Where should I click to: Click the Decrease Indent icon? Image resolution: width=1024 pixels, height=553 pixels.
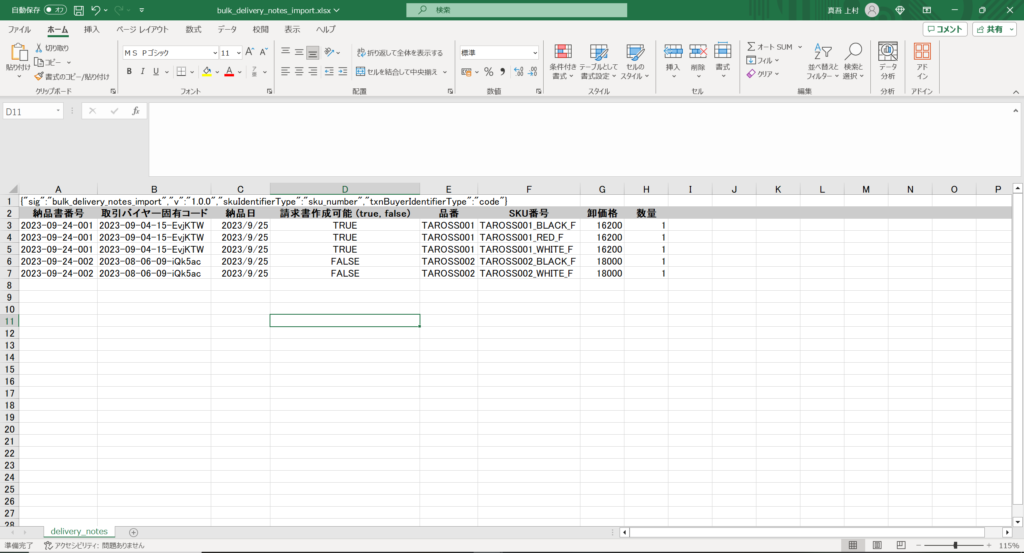[328, 72]
